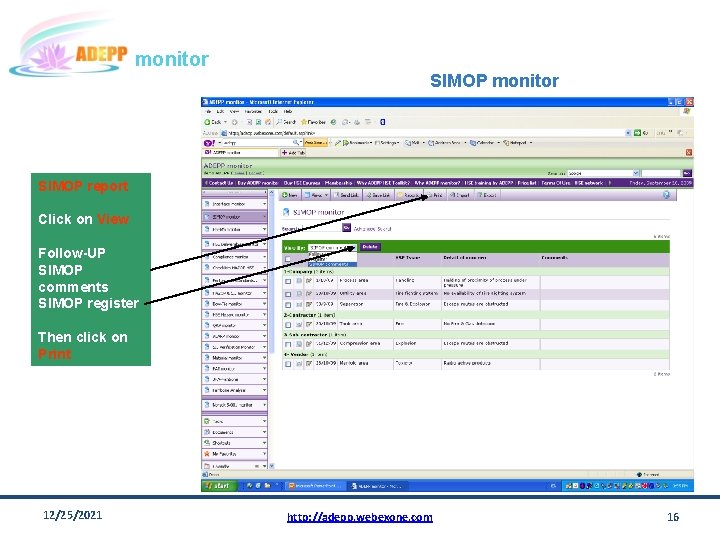Select the highlighted option in the View By list
The height and width of the screenshot is (540, 720).
coord(332,264)
